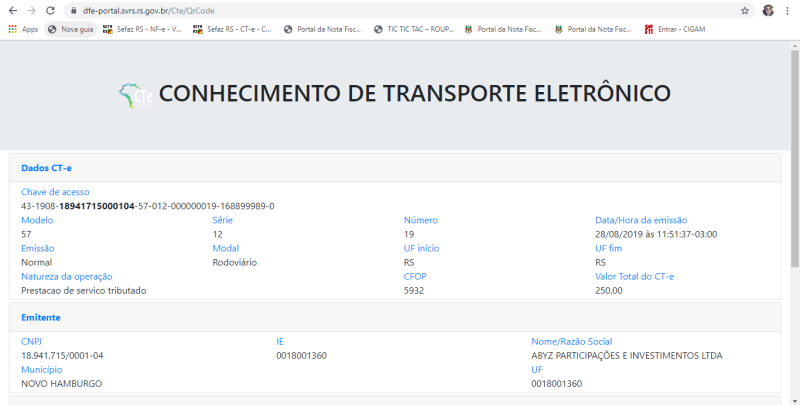
Task: Click the page vertical scrollbar thumb
Action: click(x=795, y=158)
